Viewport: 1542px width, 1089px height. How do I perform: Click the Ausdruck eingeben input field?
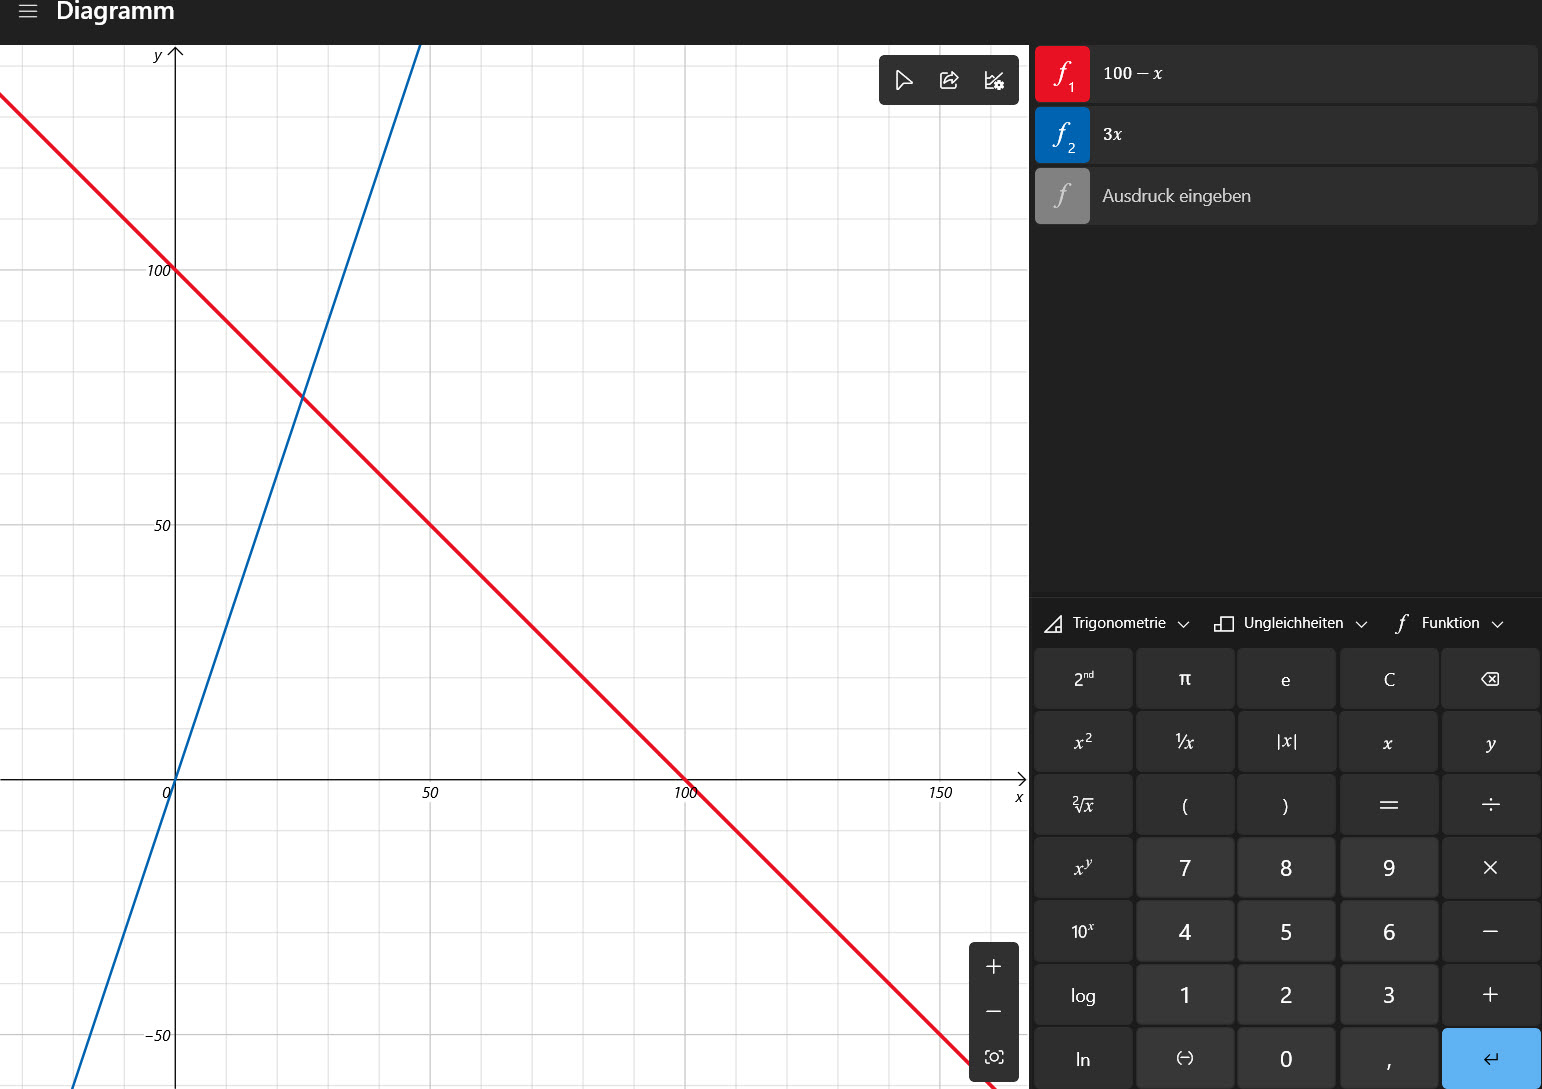1312,196
